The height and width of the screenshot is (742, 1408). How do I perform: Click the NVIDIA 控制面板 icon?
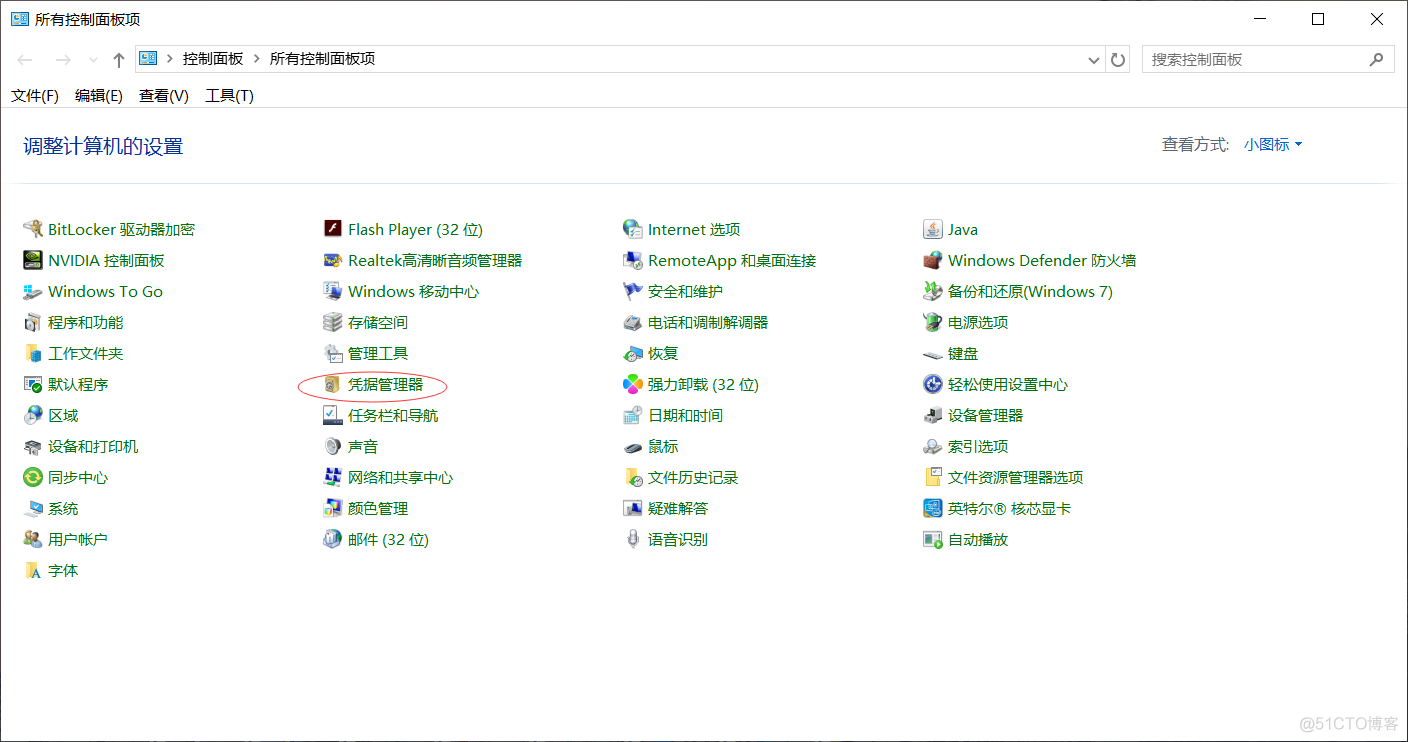pyautogui.click(x=33, y=260)
